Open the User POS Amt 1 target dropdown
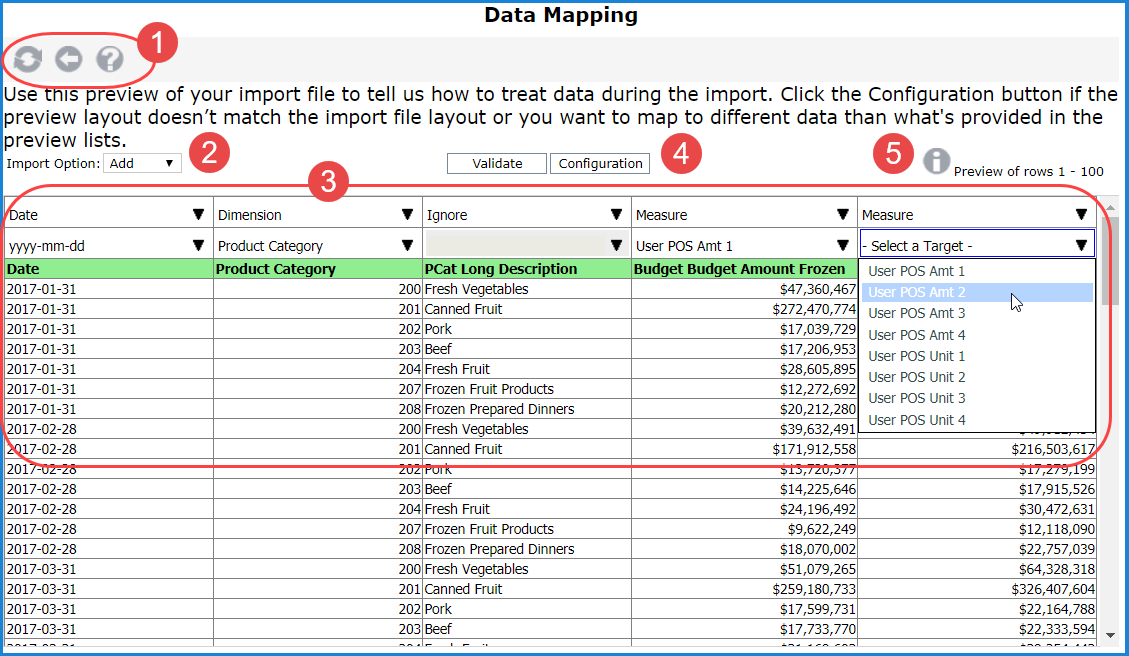This screenshot has height=656, width=1129. tap(743, 246)
